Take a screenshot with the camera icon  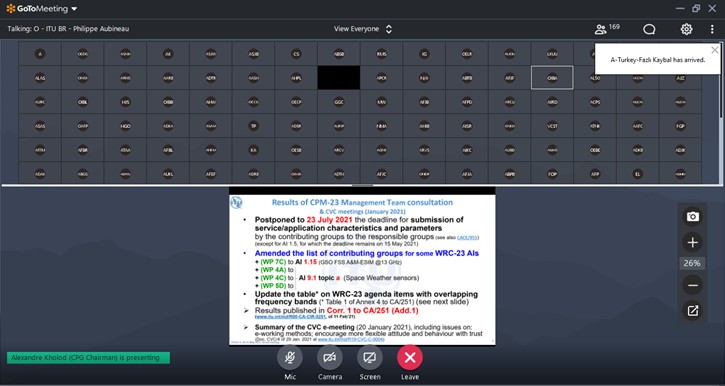tap(692, 216)
